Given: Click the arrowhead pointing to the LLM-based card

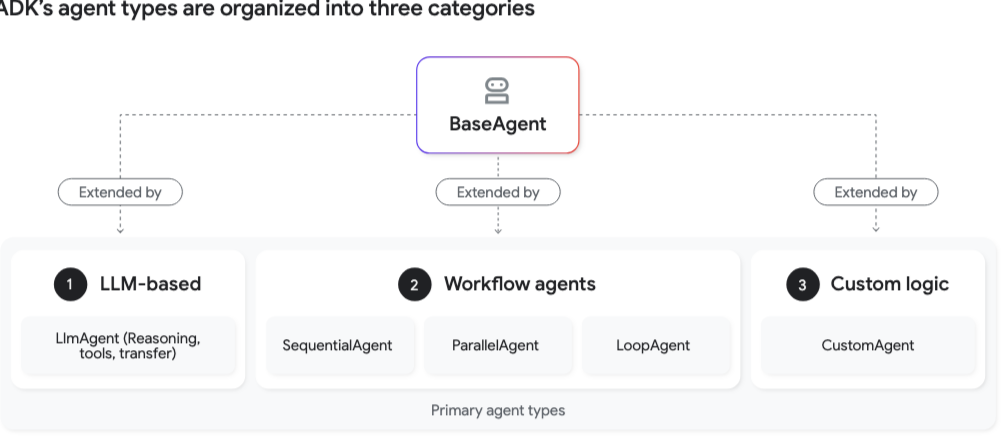Looking at the screenshot, I should [120, 230].
